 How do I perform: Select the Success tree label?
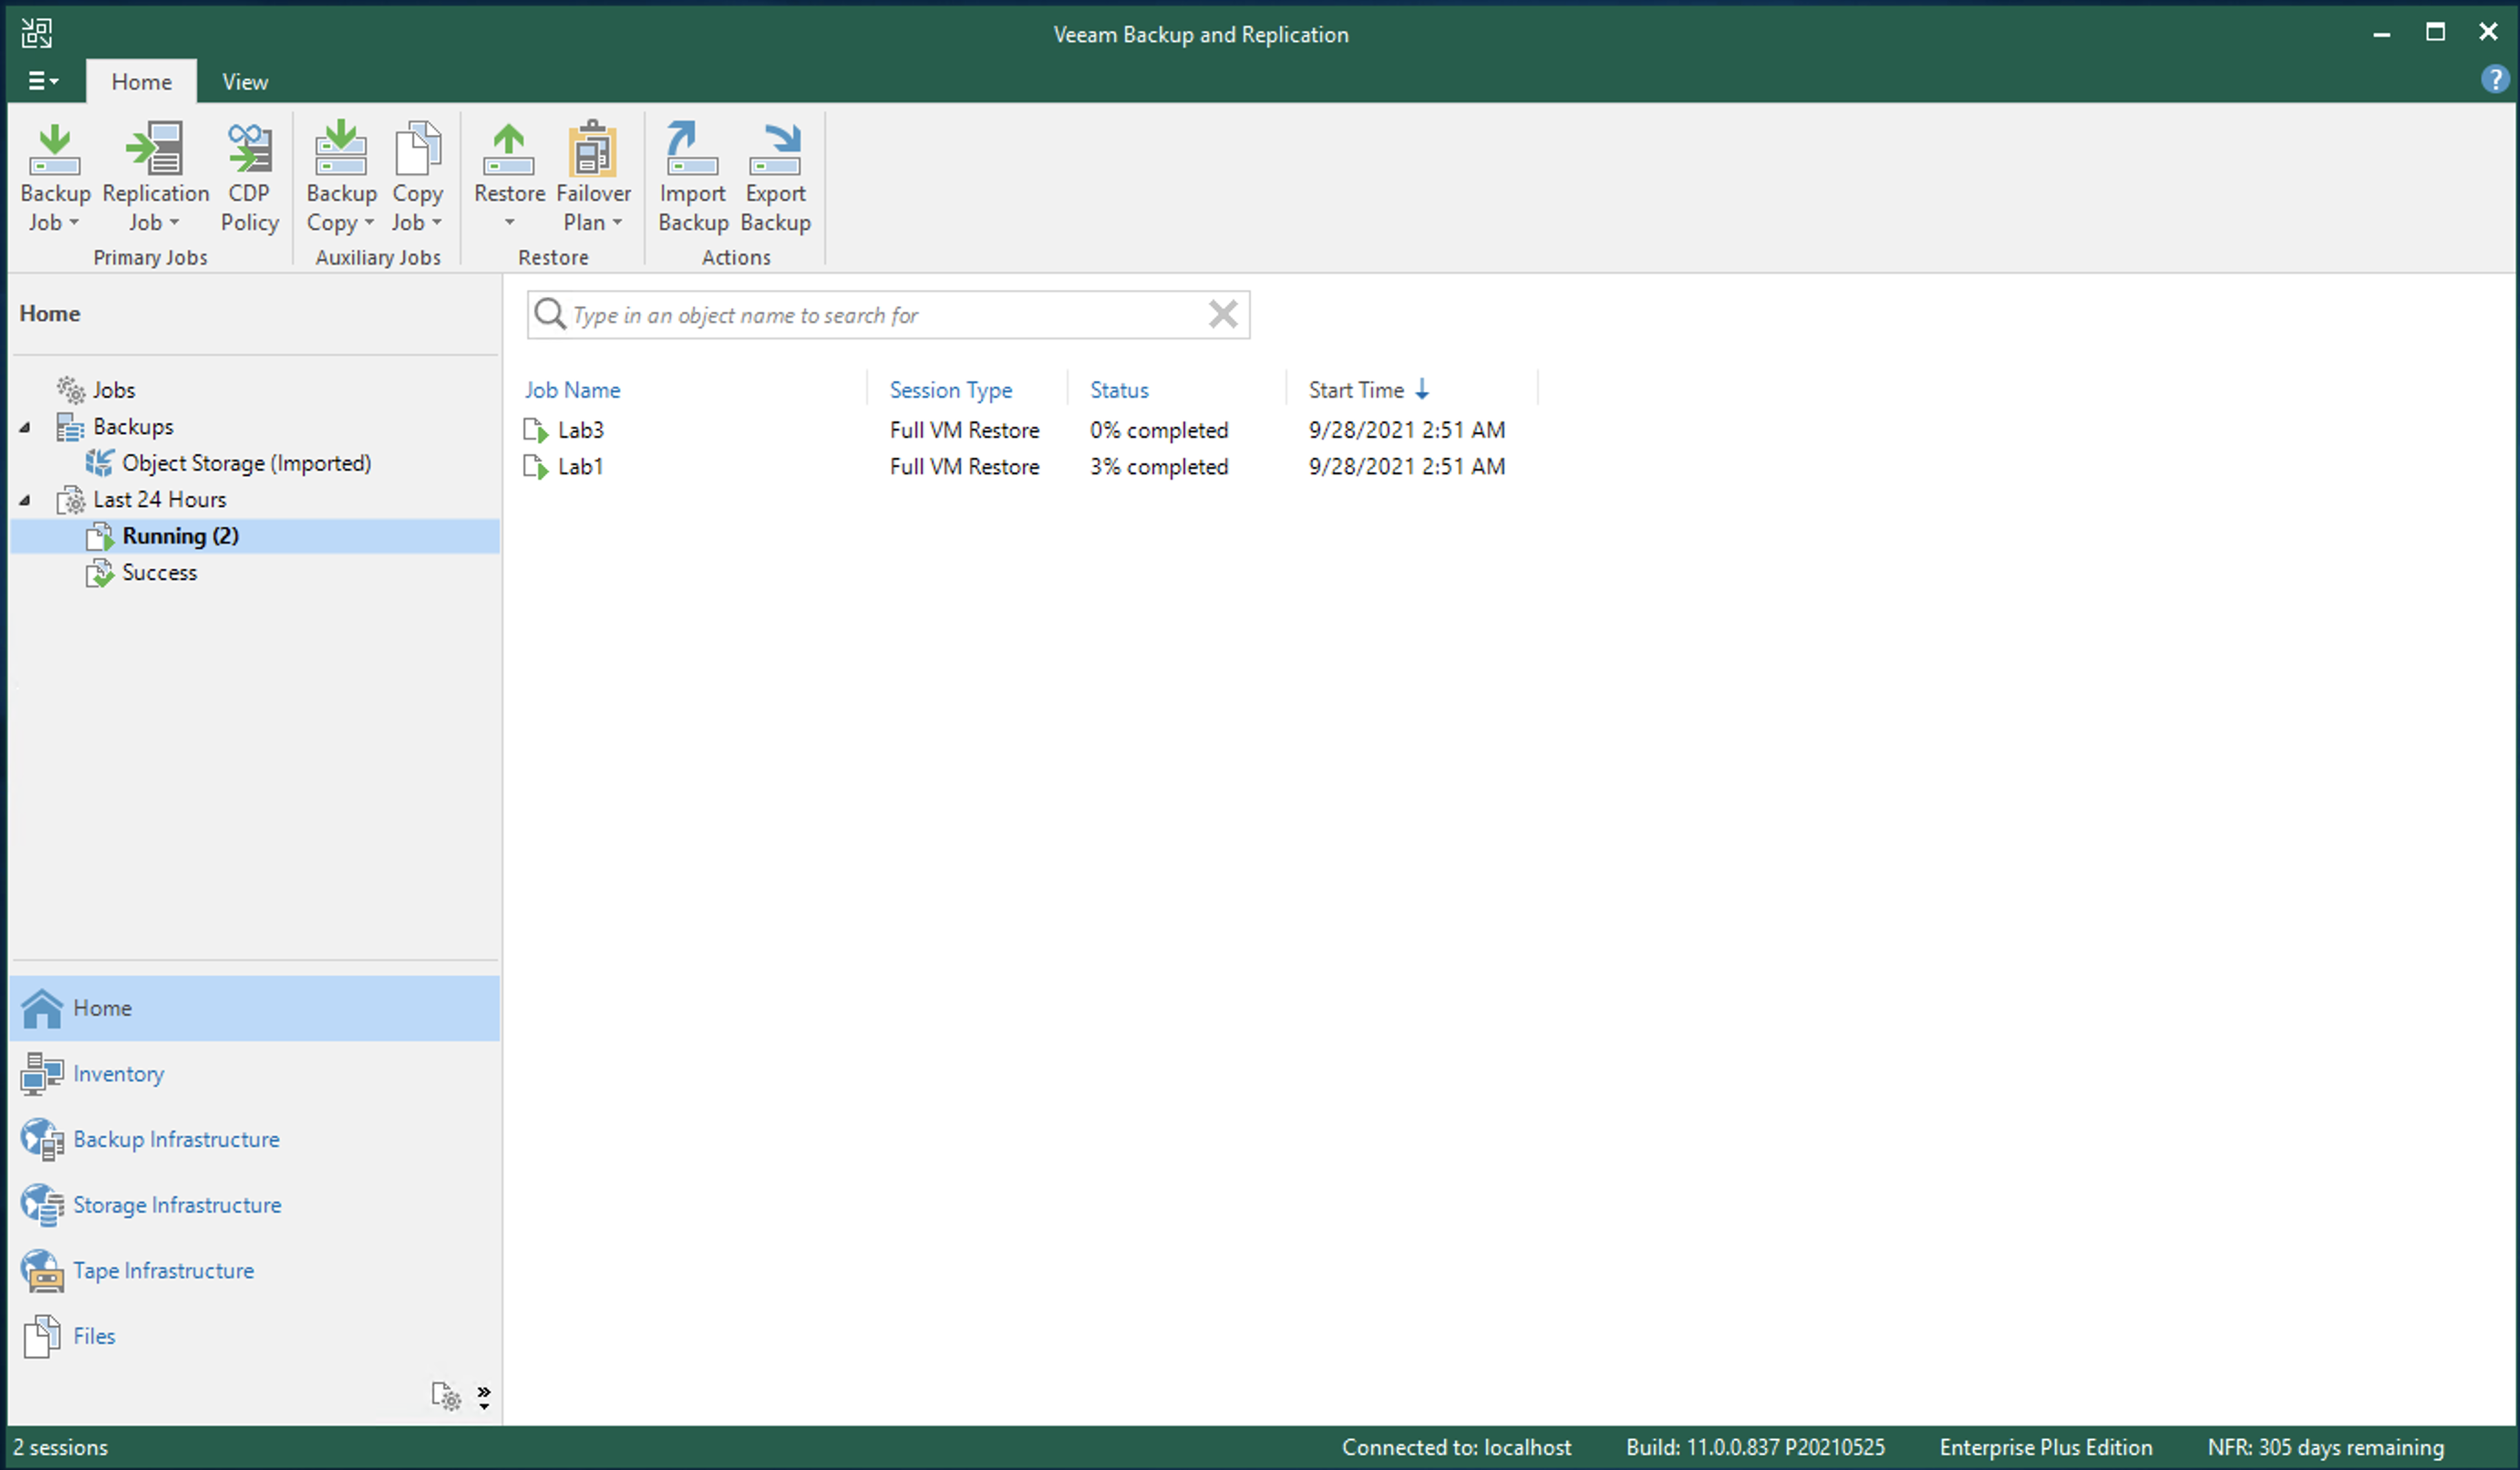click(x=160, y=573)
